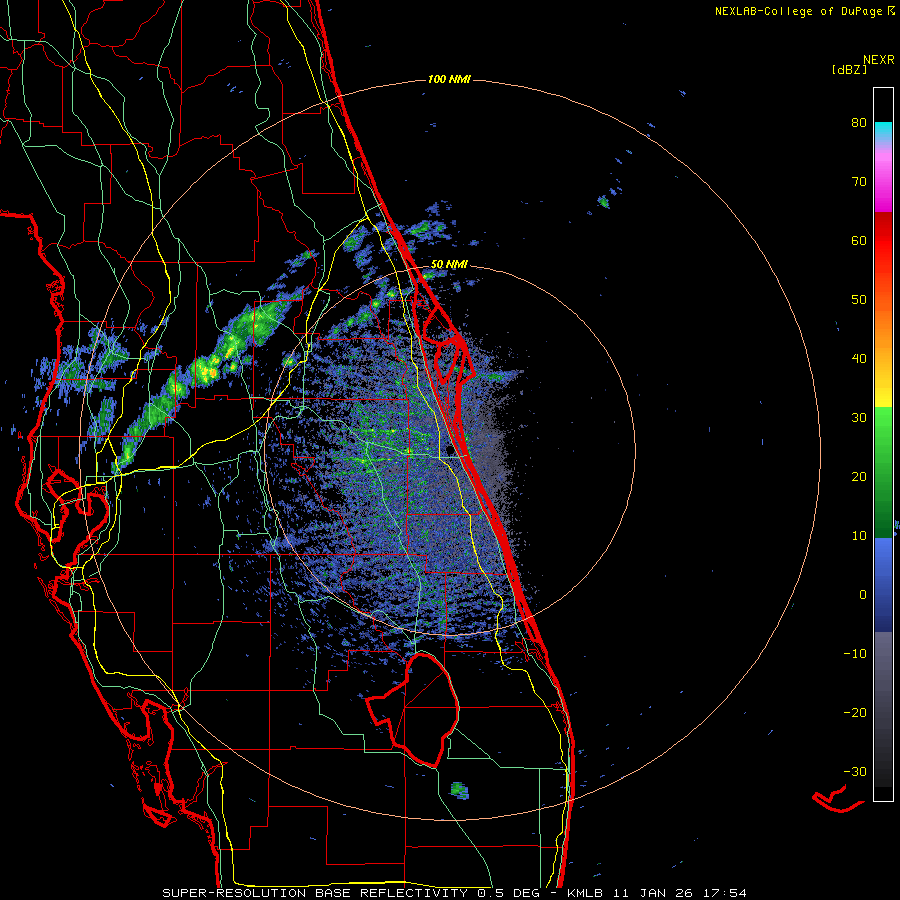Select the 40 value on dBZ scale
This screenshot has height=900, width=900.
[x=859, y=359]
